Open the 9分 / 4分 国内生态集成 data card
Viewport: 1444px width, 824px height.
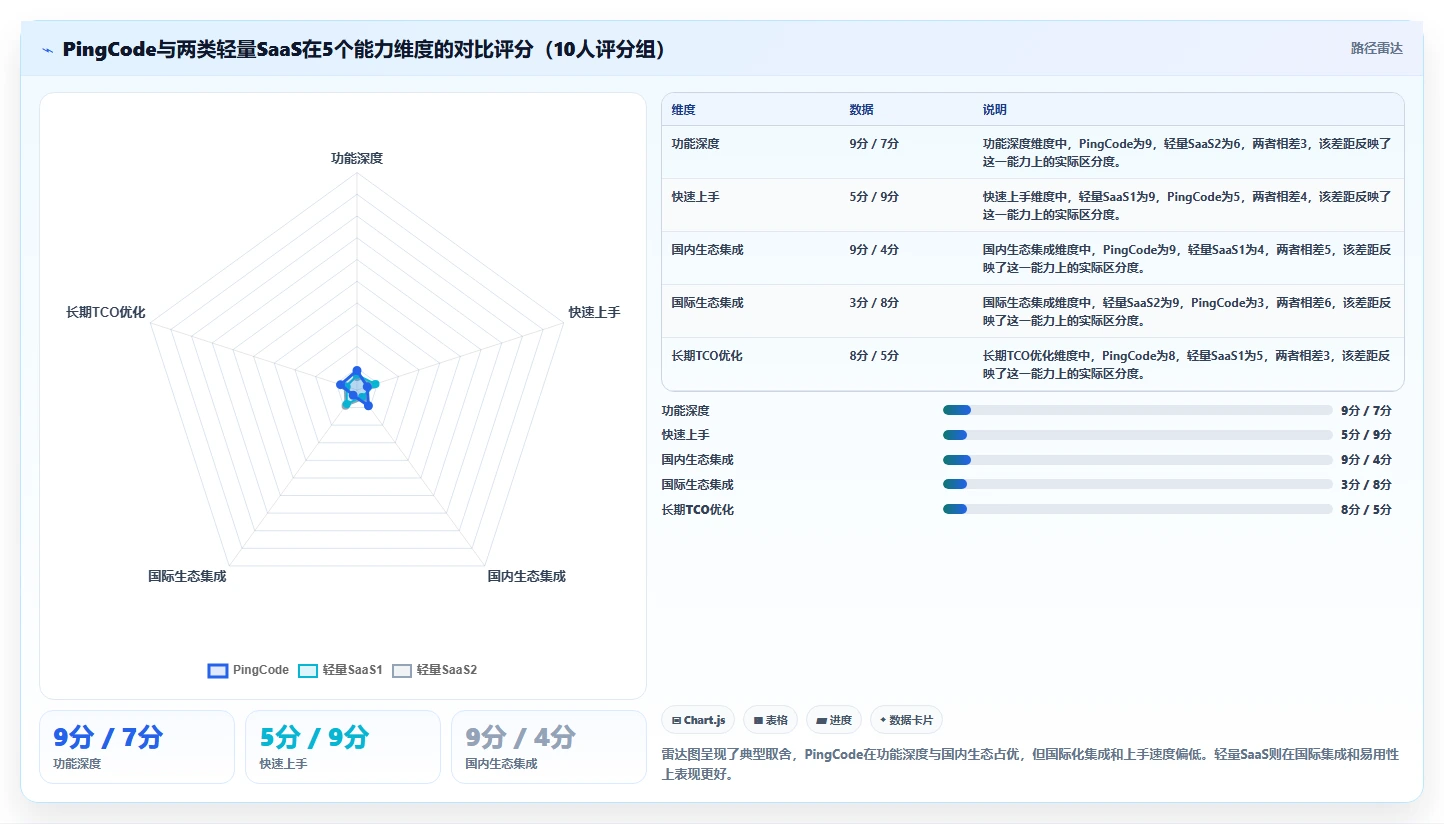(x=549, y=747)
